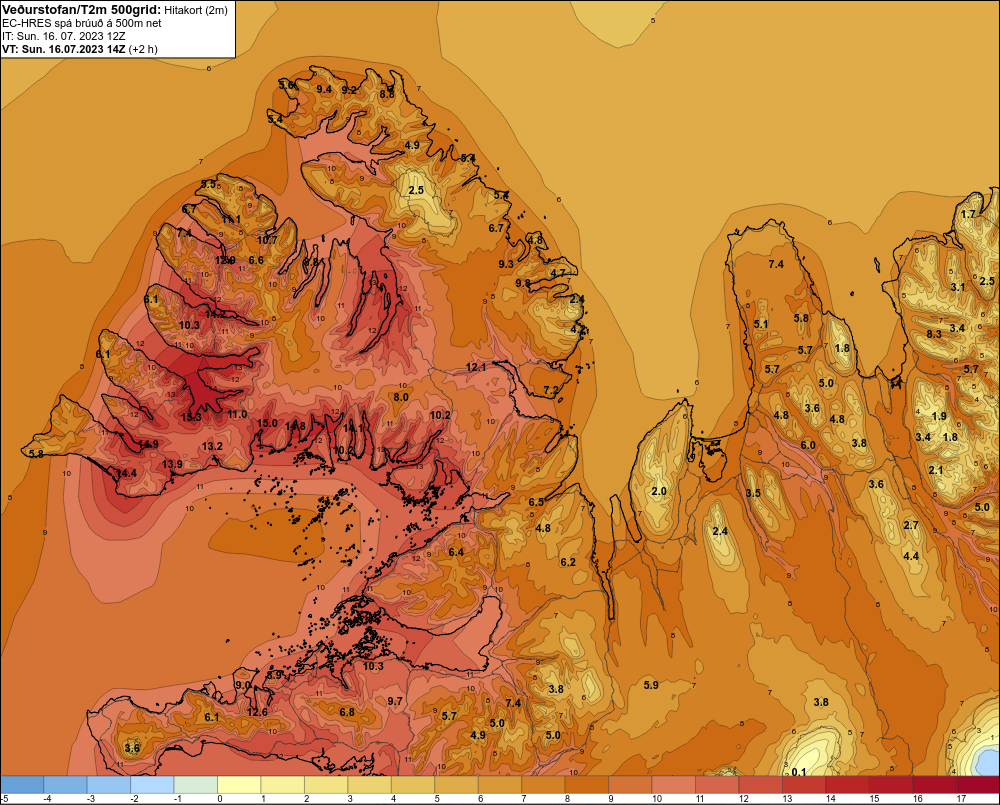The image size is (1000, 805).
Task: Click the 9.2 temperature value
Action: 349,90
